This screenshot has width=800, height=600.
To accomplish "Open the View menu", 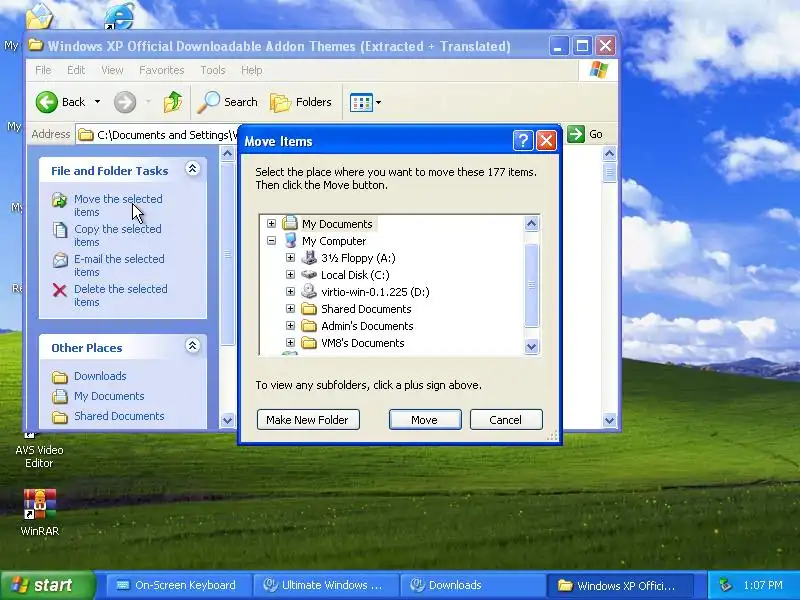I will (x=112, y=70).
